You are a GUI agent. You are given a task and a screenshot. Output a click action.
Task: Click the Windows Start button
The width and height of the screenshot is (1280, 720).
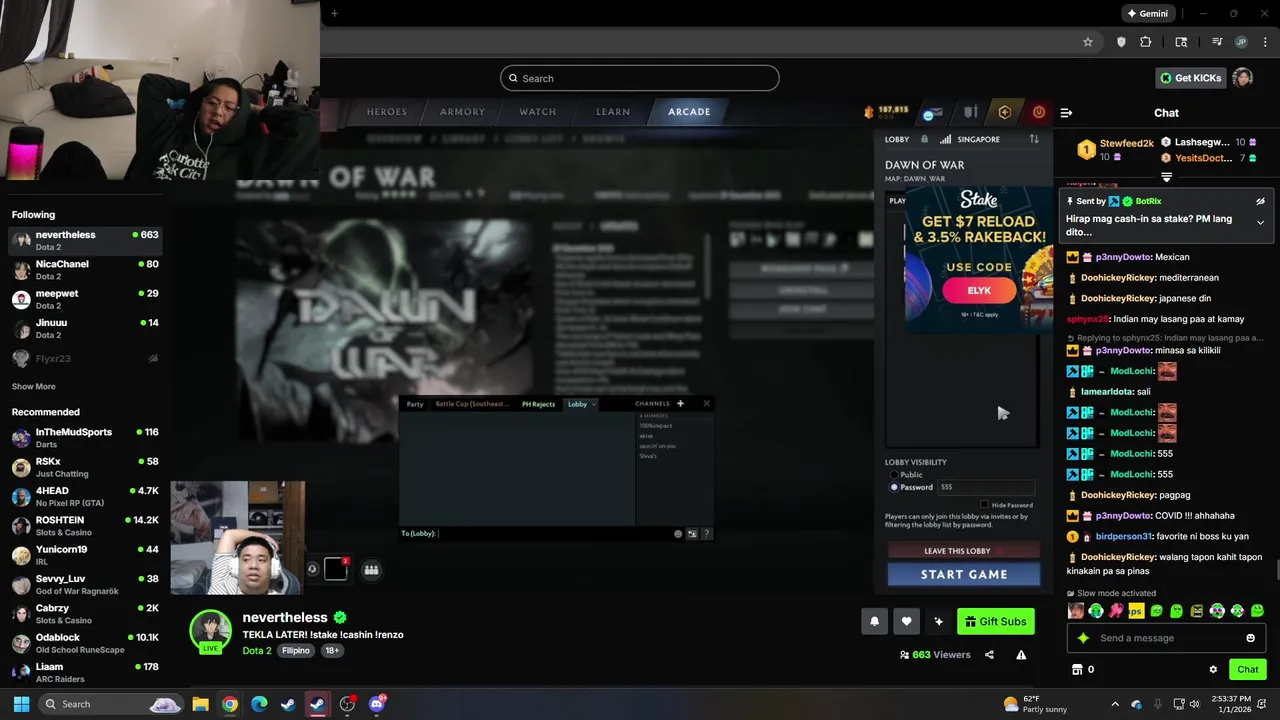coord(21,704)
